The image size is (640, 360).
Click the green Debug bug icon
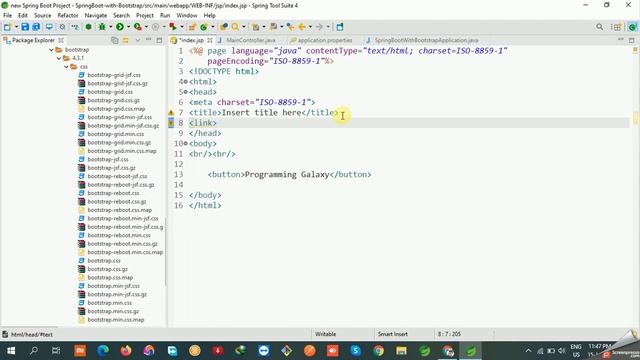click(102, 27)
